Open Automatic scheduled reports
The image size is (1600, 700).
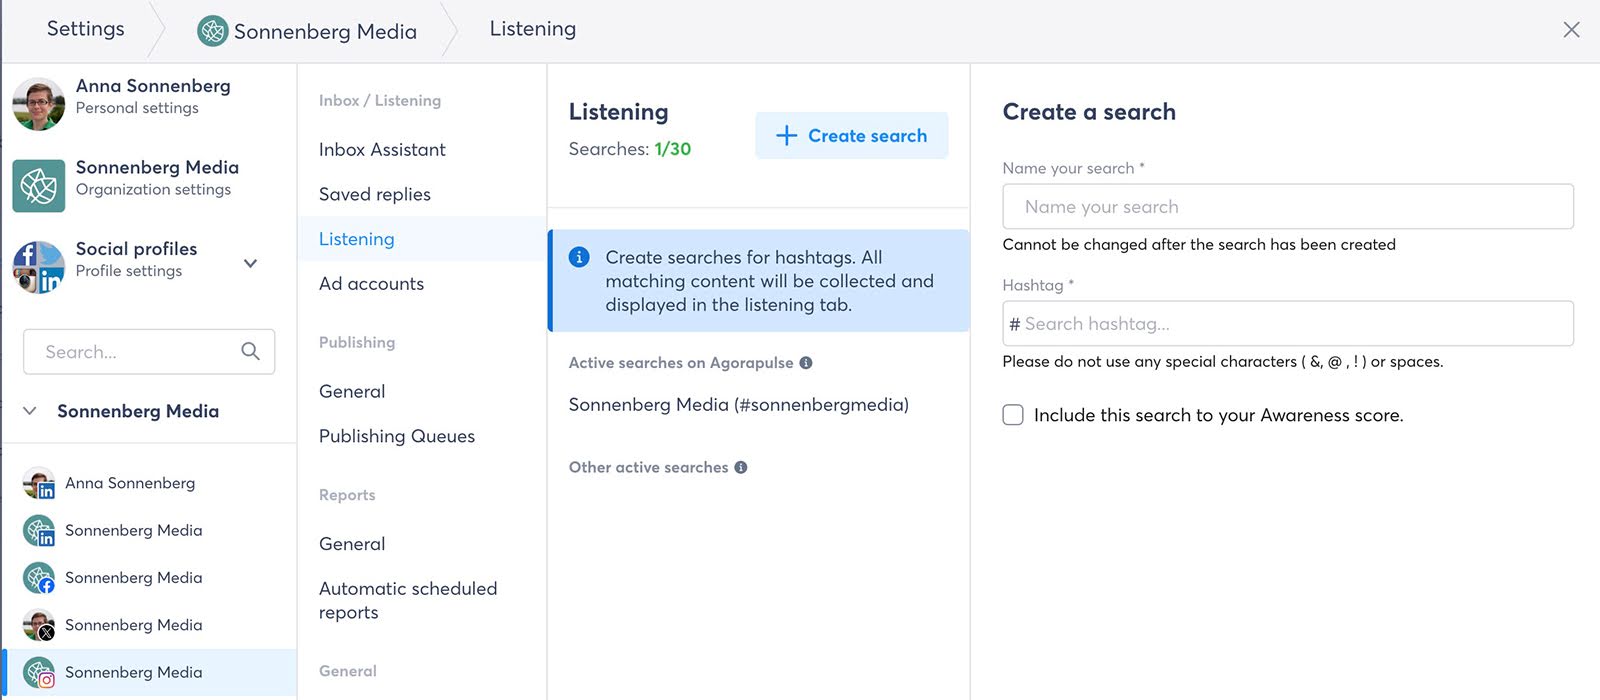click(x=408, y=600)
